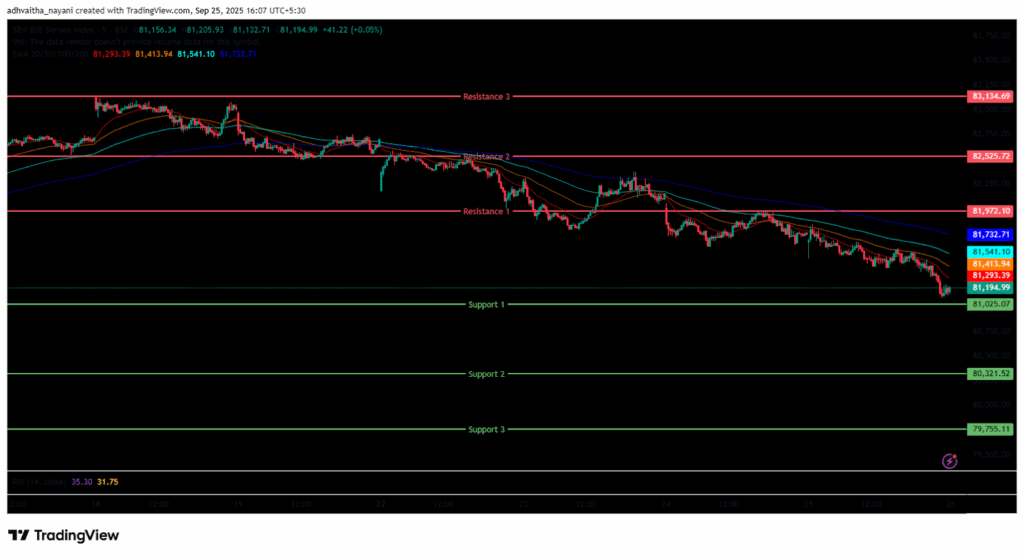Viewport: 1024px width, 556px height.
Task: Click the pink lightning bolt icon
Action: click(x=950, y=461)
